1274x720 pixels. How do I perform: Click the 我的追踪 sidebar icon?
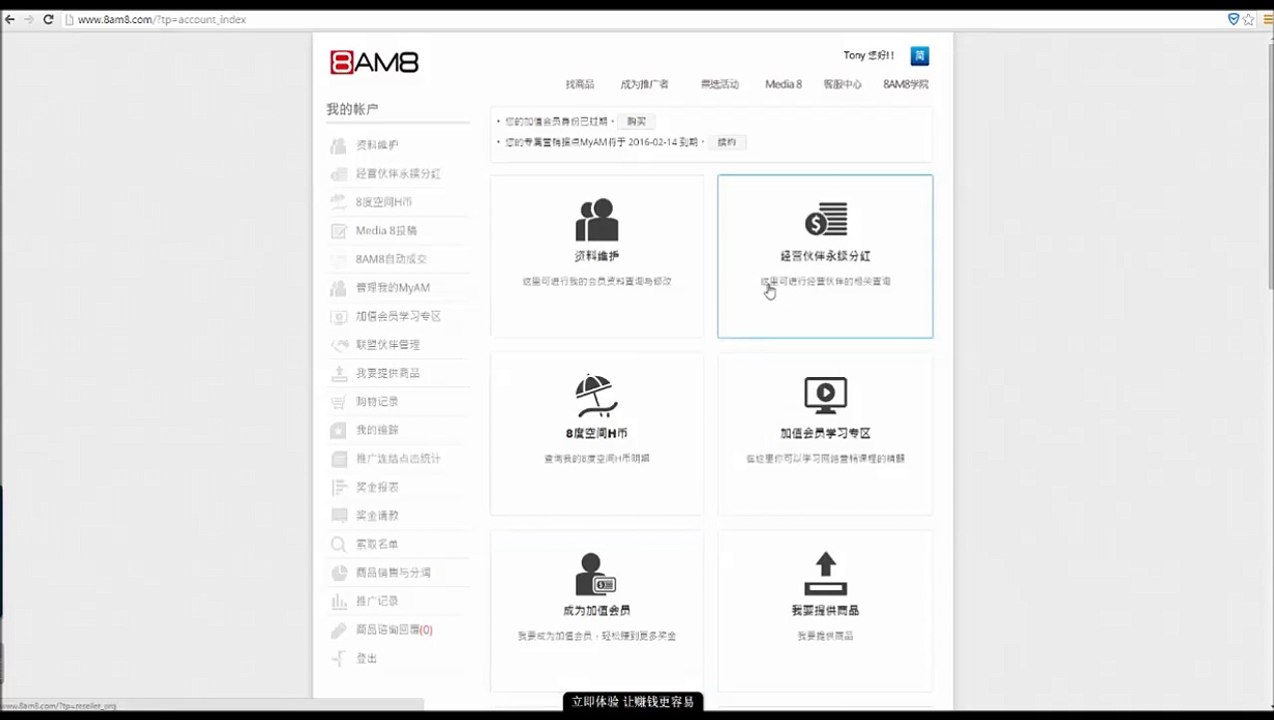[338, 430]
